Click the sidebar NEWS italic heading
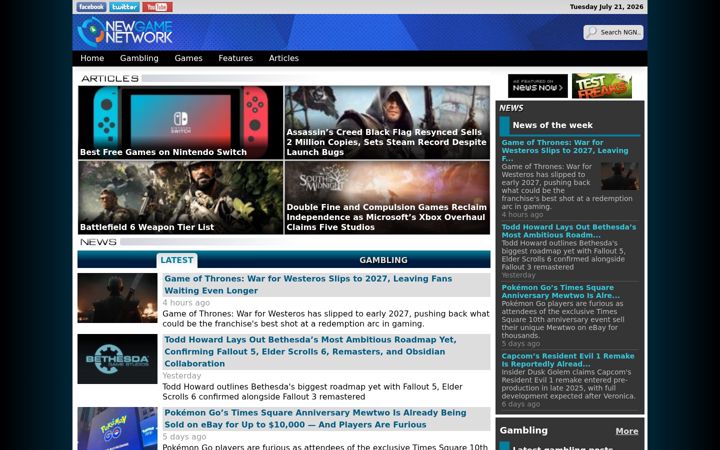The width and height of the screenshot is (720, 450). [511, 108]
